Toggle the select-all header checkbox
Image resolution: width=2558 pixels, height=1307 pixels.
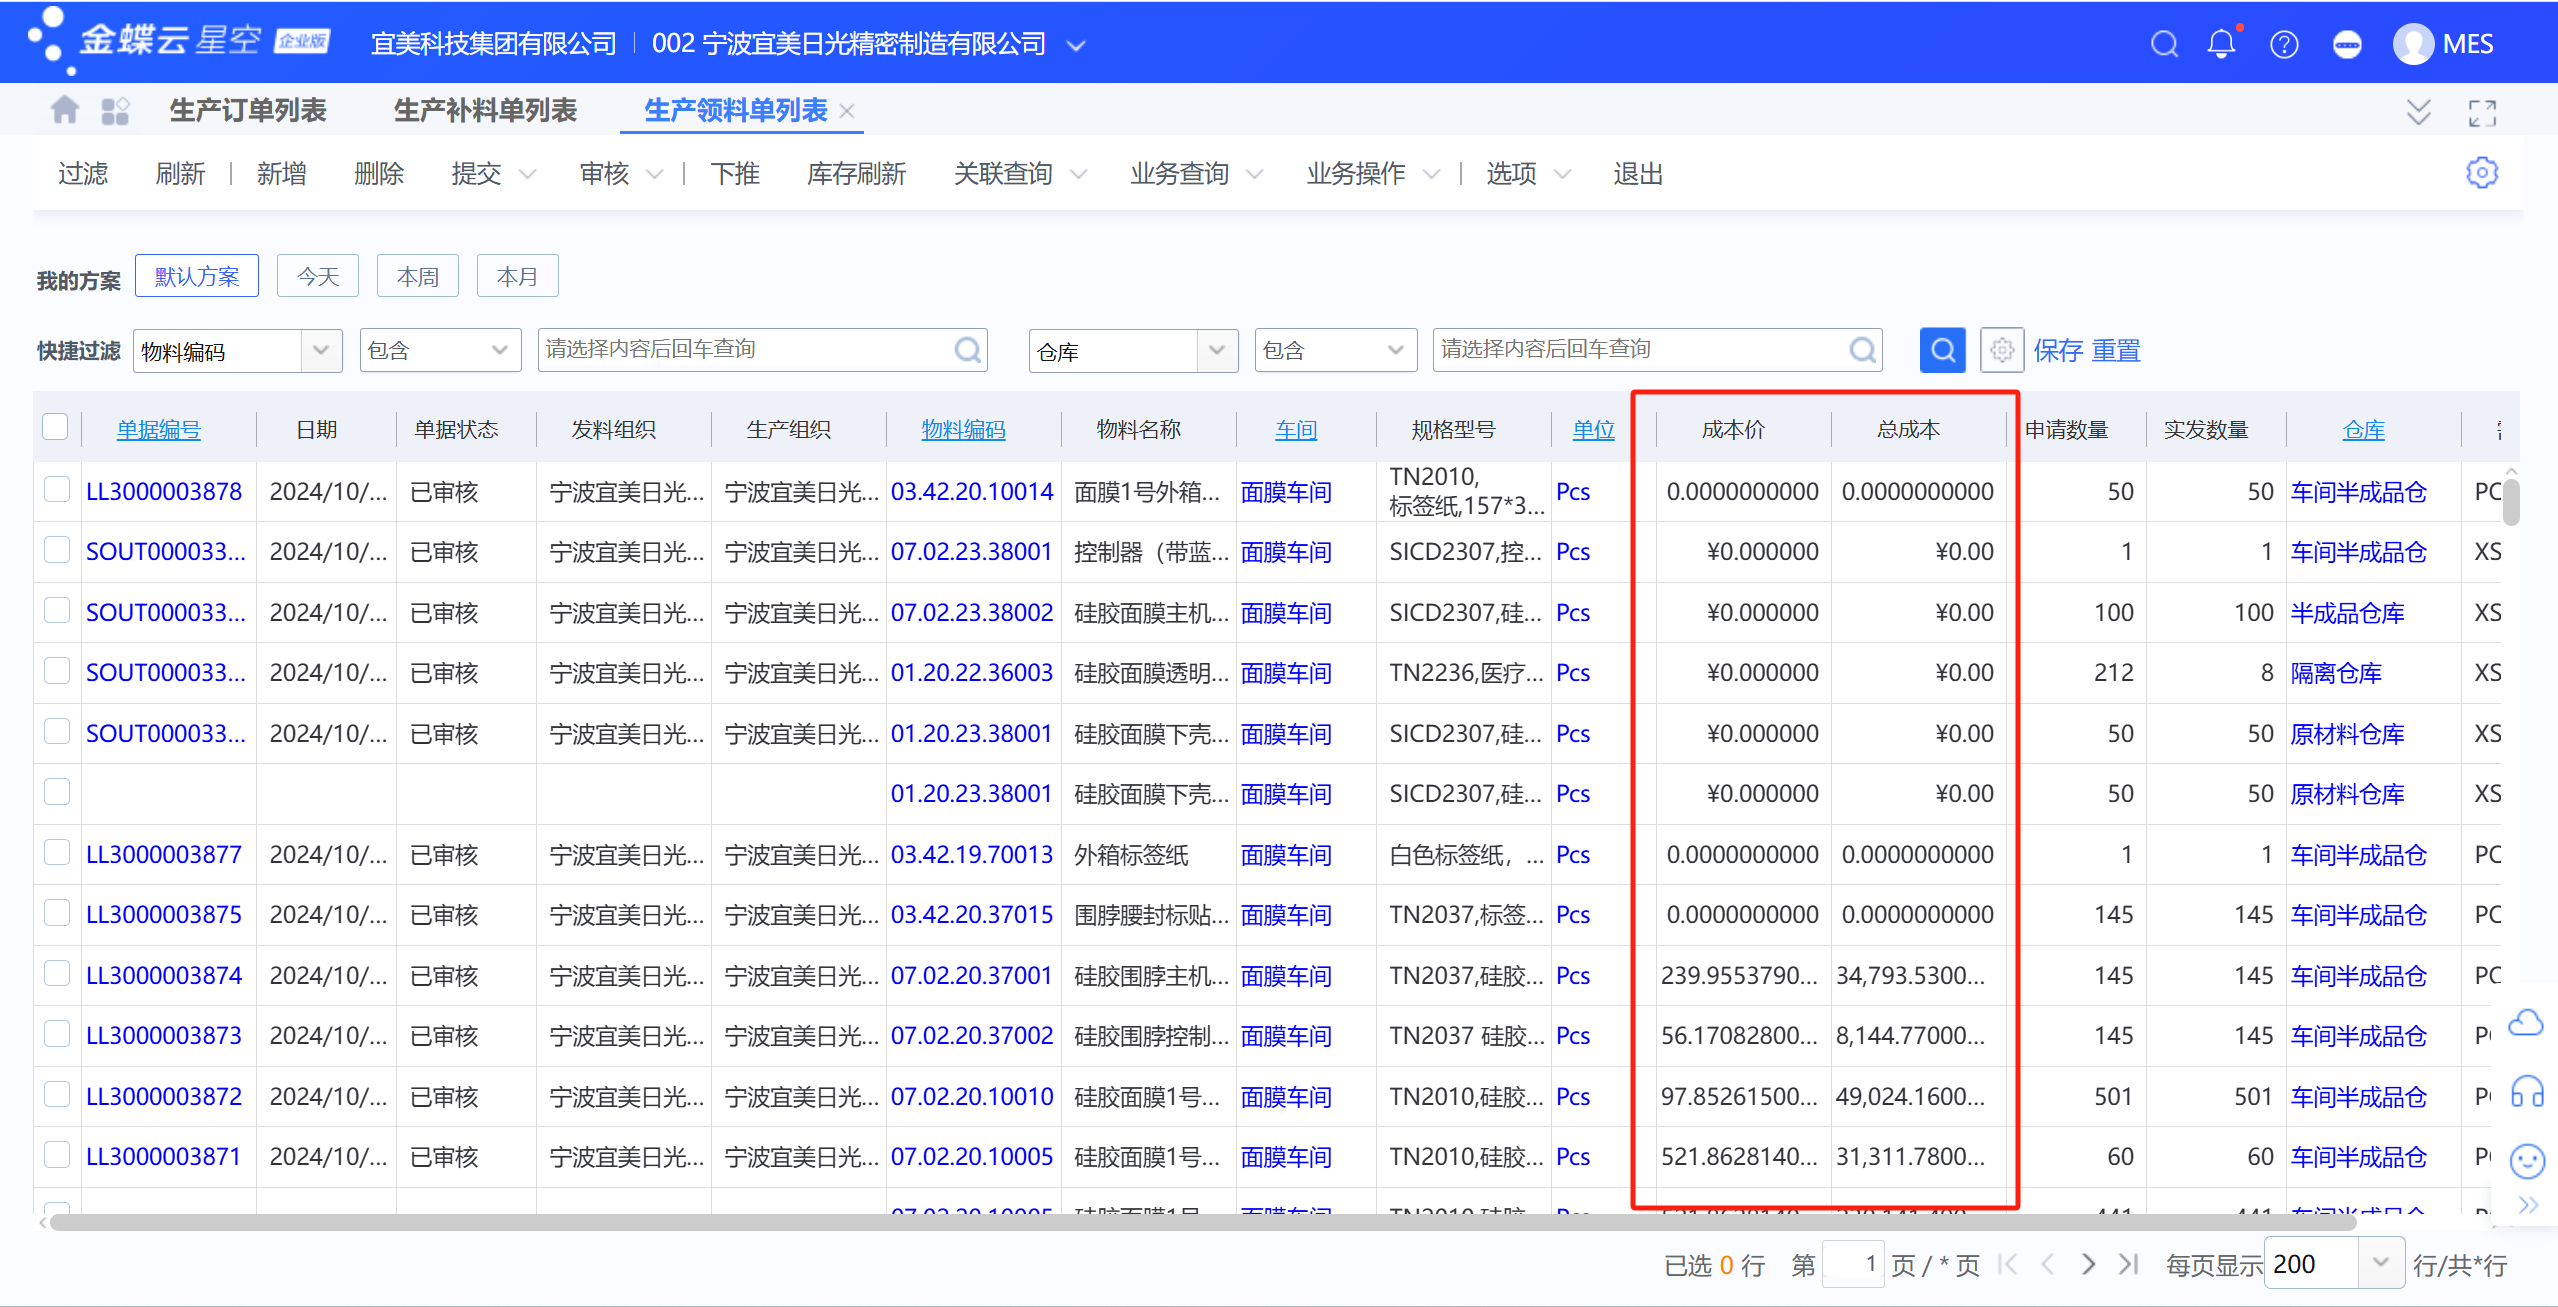(55, 427)
